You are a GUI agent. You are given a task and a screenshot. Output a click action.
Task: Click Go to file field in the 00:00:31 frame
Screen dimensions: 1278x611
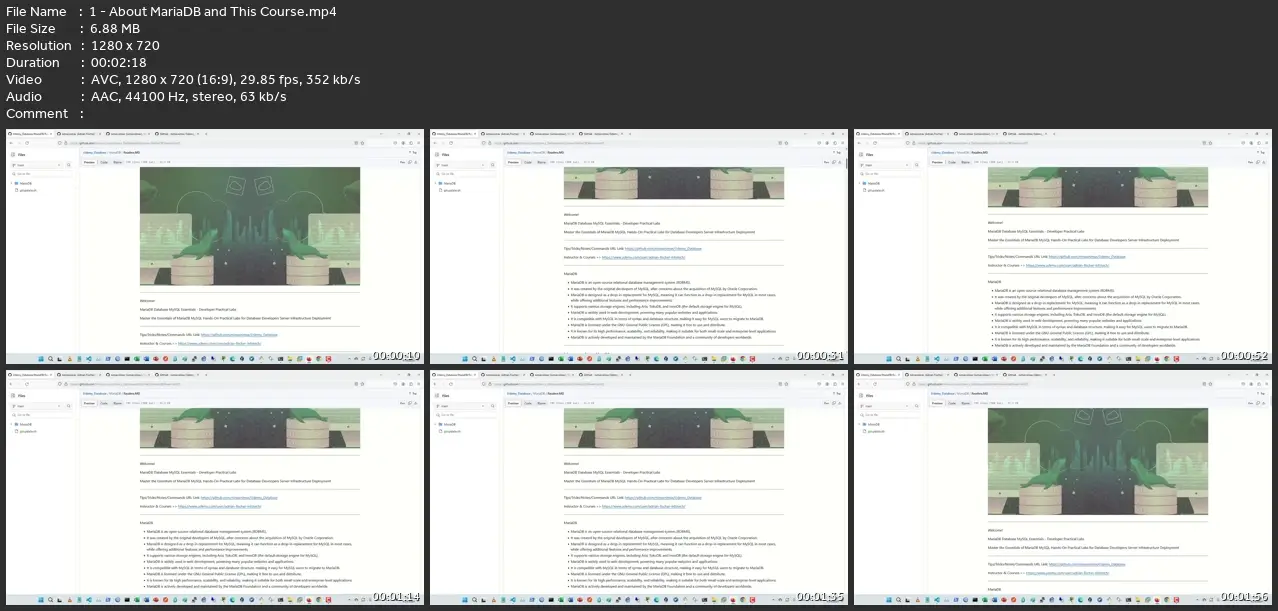tap(466, 174)
